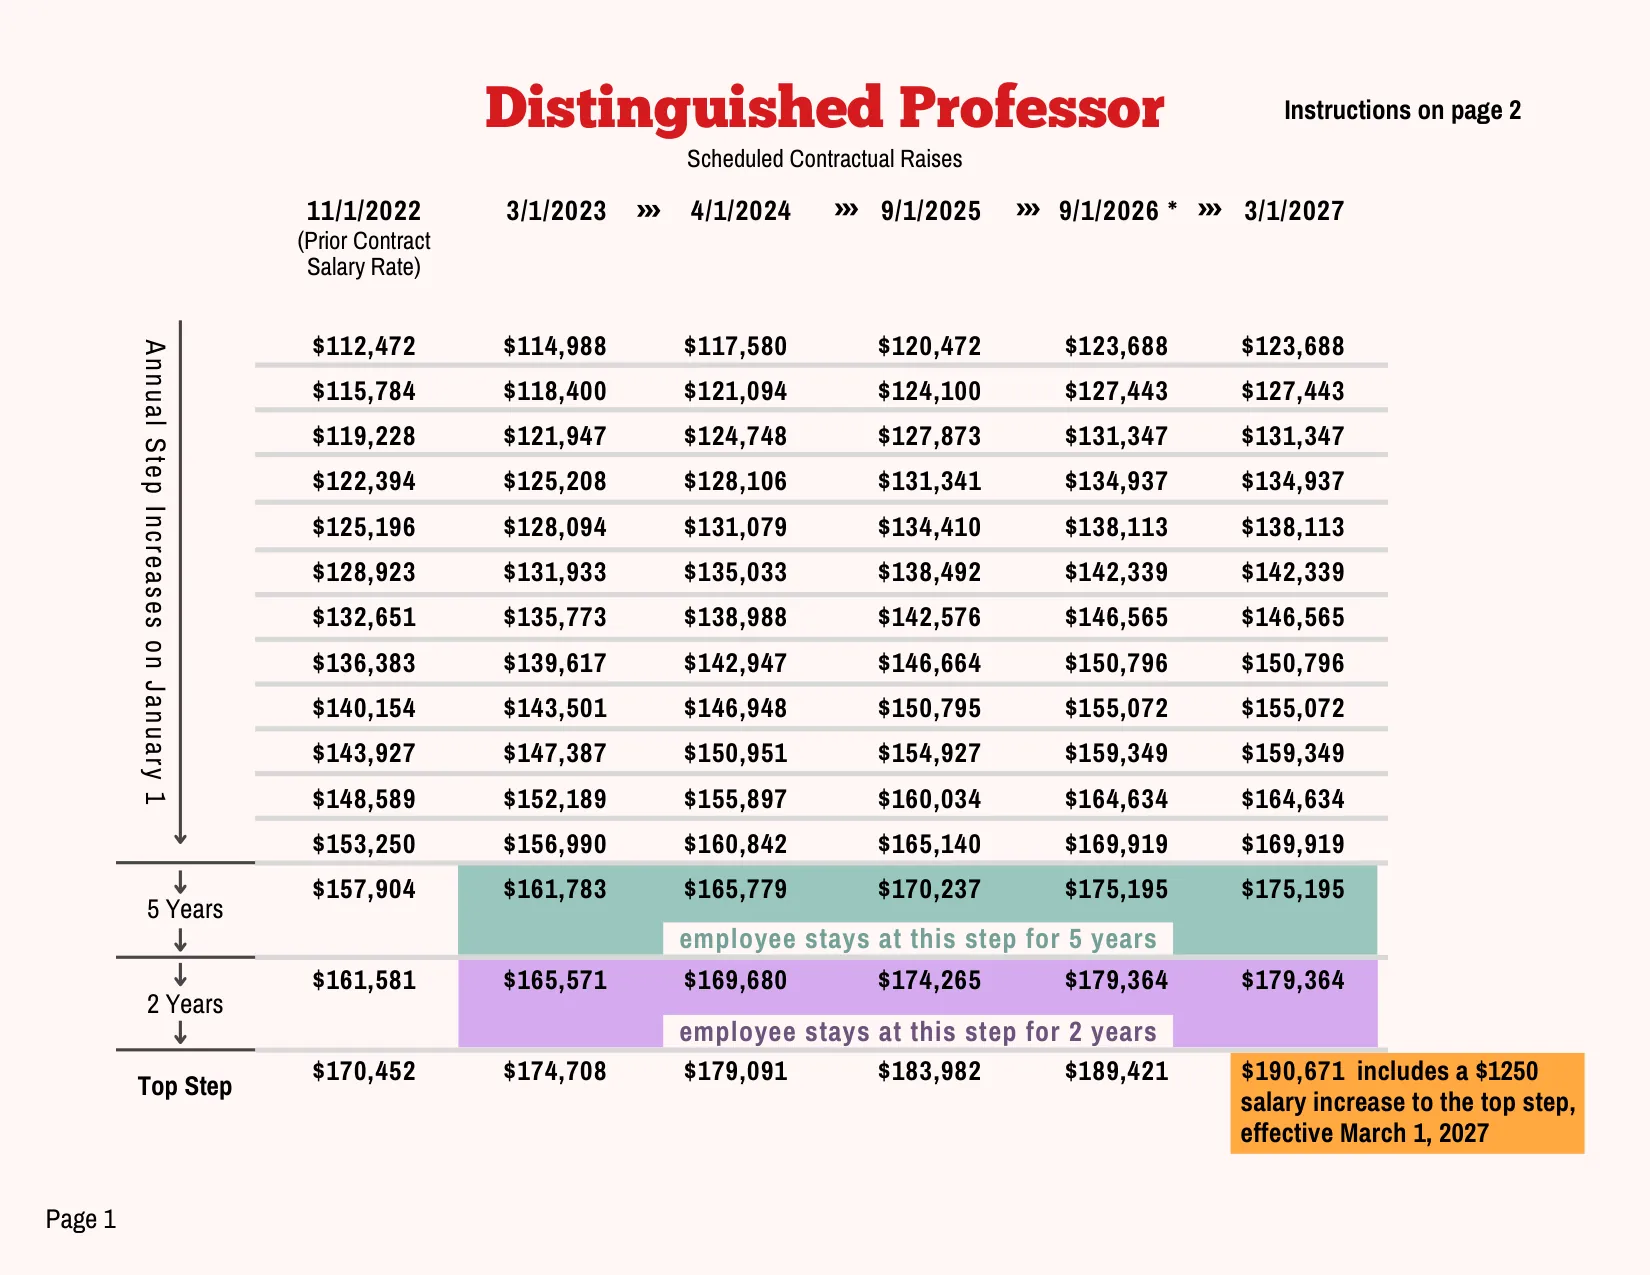Click cell value $118,400
1650x1275 pixels.
pos(555,391)
